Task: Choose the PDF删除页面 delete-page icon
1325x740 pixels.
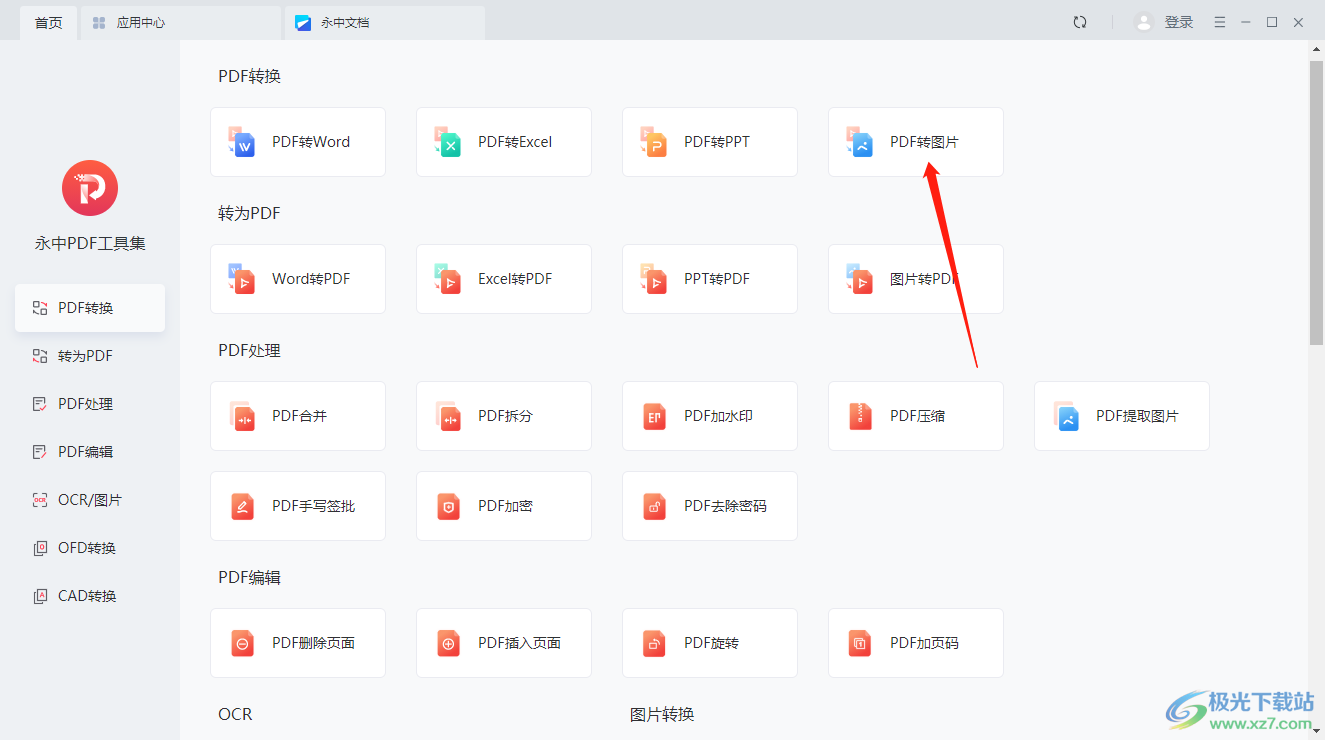Action: tap(242, 643)
